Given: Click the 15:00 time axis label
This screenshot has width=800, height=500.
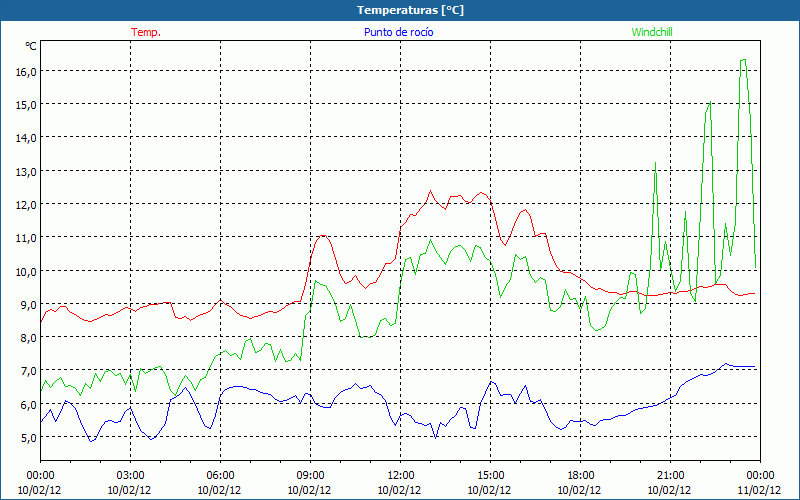Looking at the screenshot, I should point(490,476).
